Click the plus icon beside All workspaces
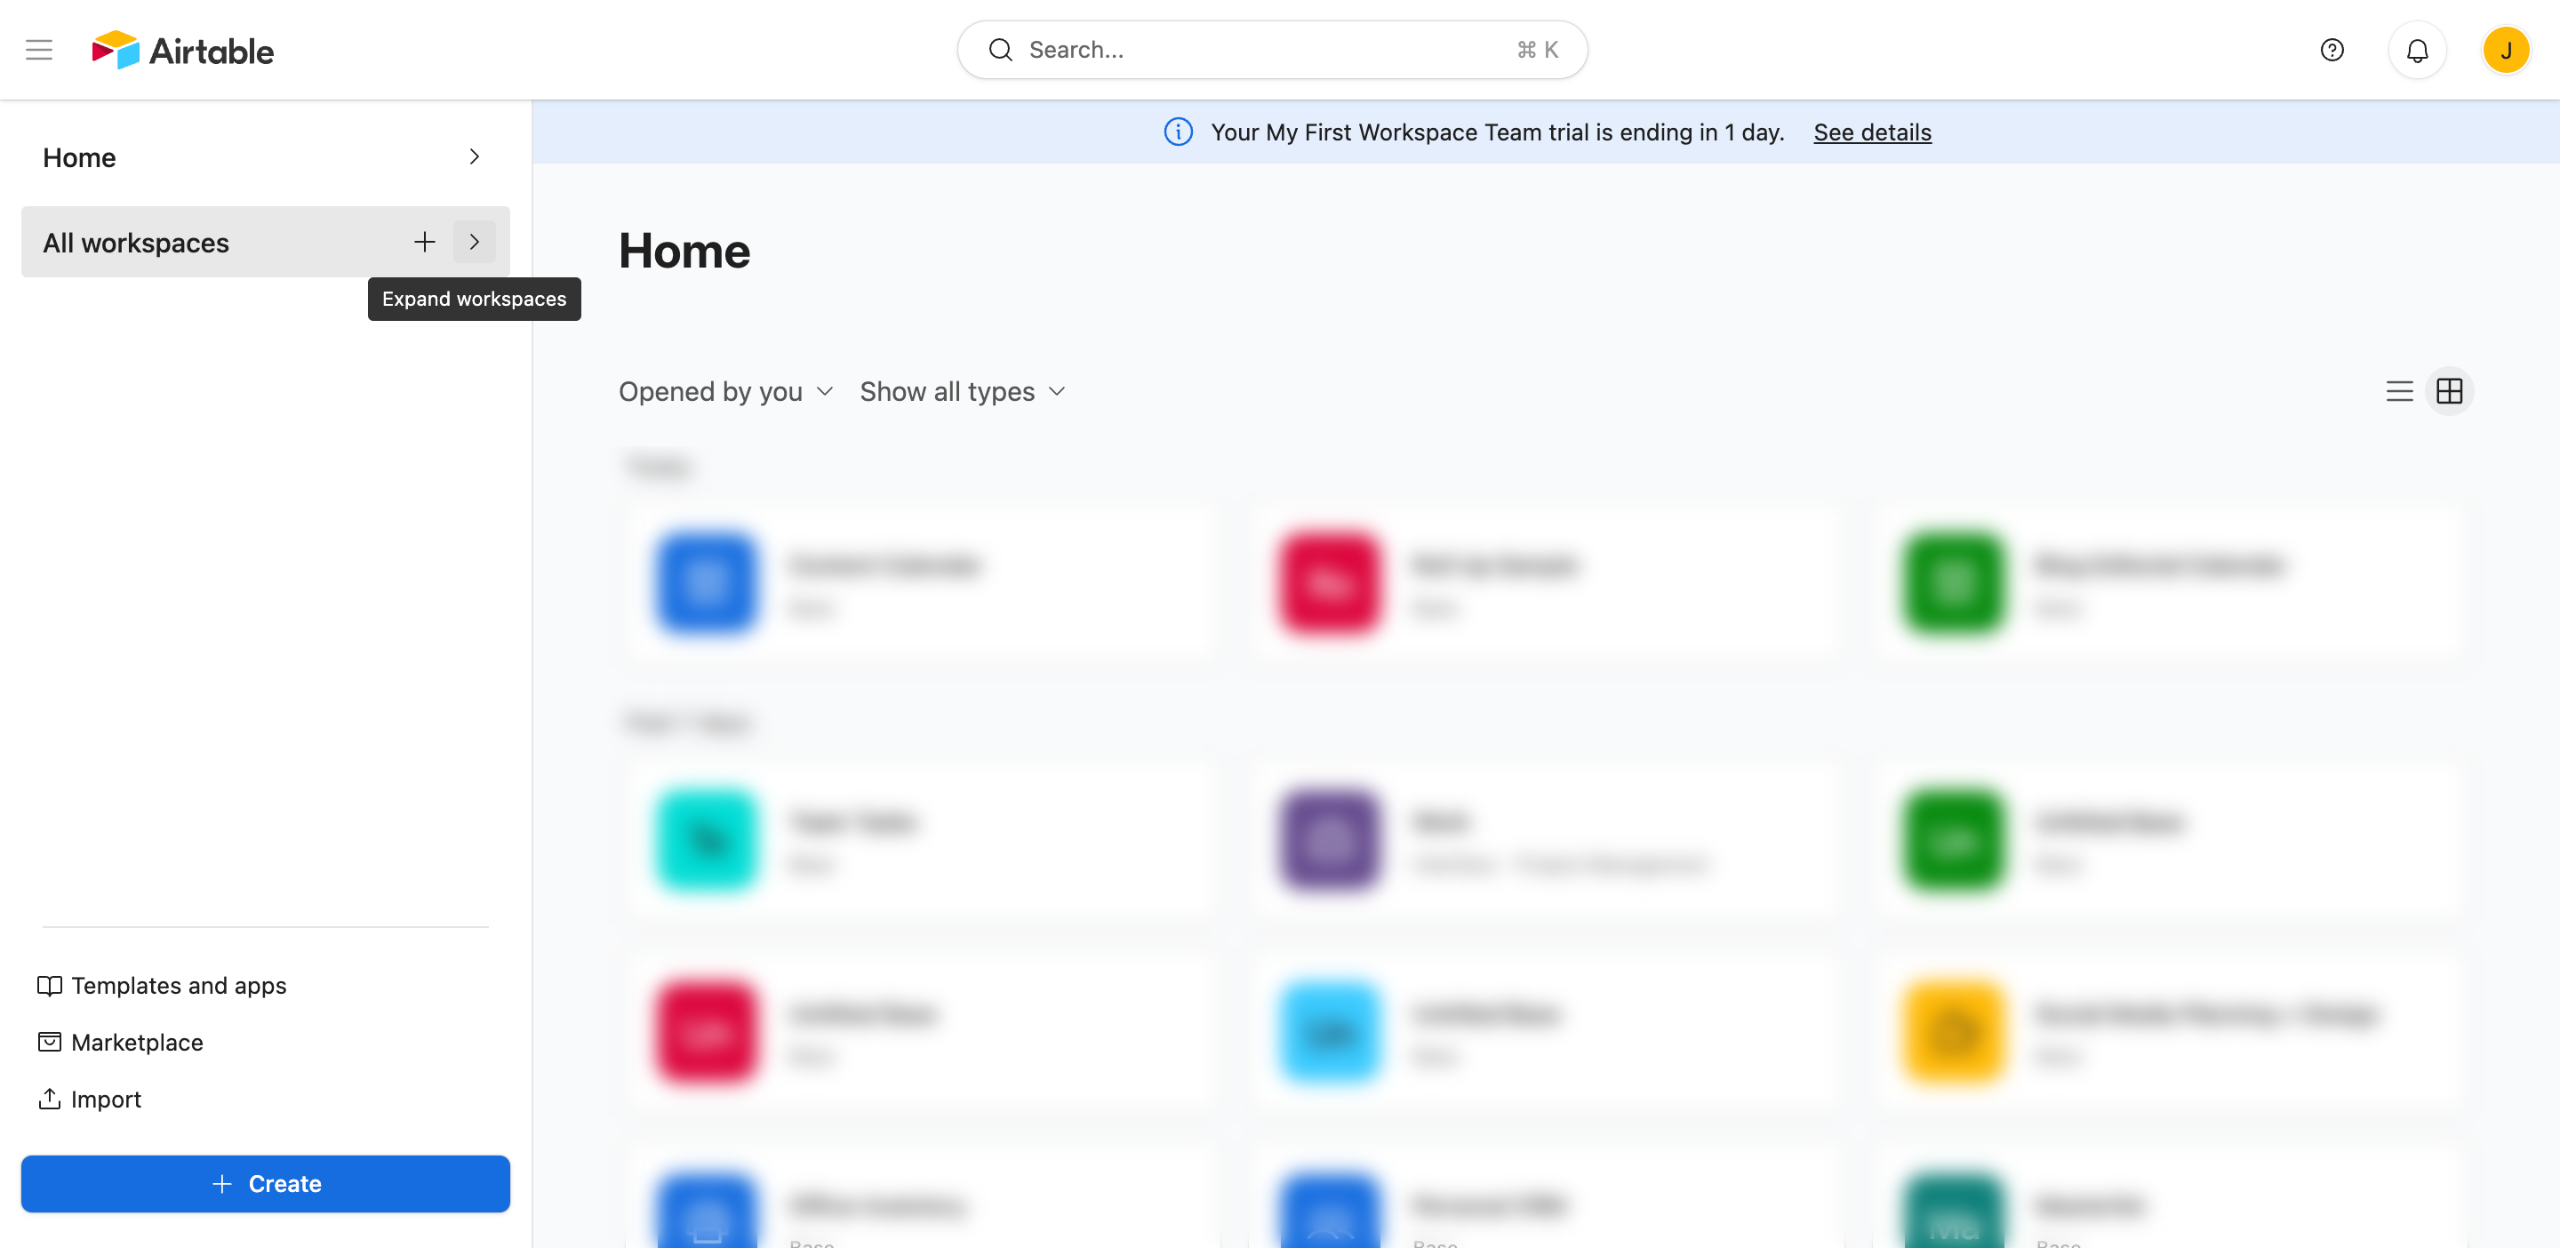The image size is (2560, 1248). 425,242
